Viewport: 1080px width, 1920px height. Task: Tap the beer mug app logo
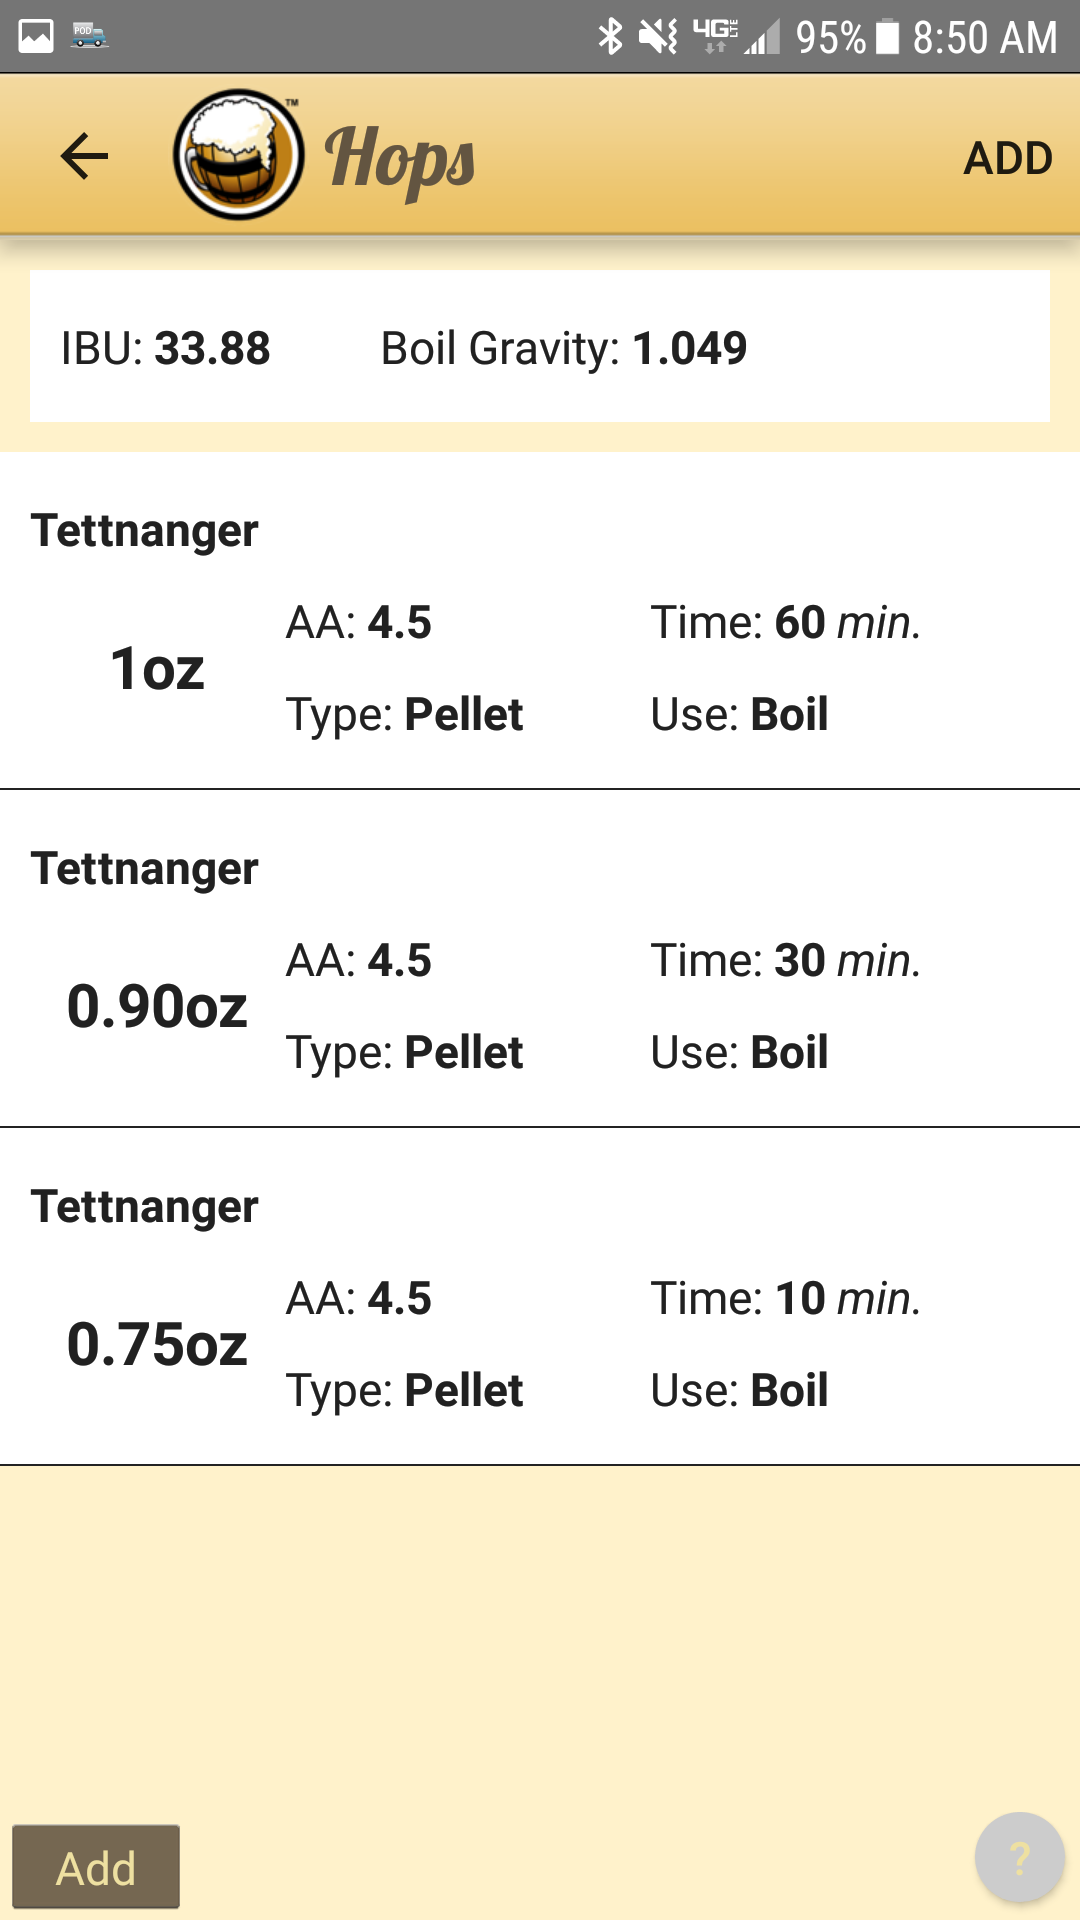[238, 155]
